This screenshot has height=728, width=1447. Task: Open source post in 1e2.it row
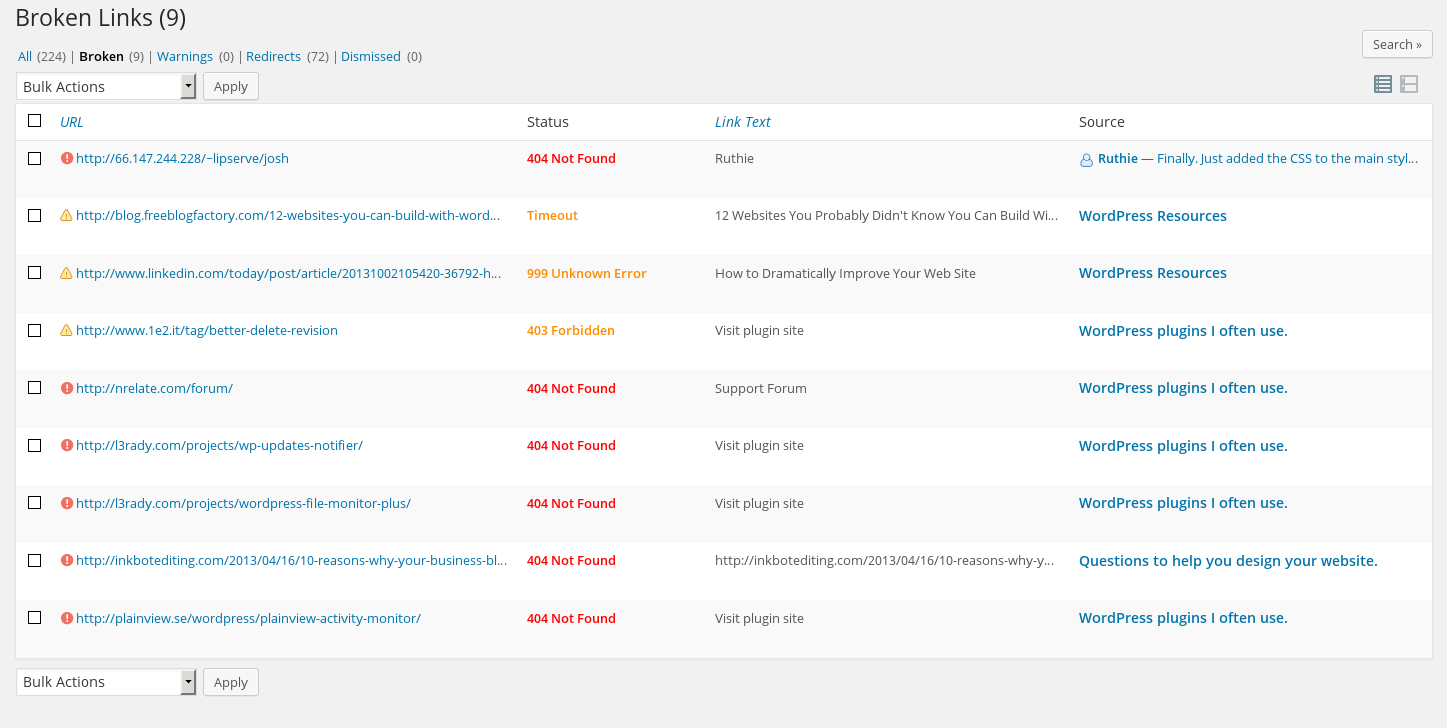[1183, 331]
